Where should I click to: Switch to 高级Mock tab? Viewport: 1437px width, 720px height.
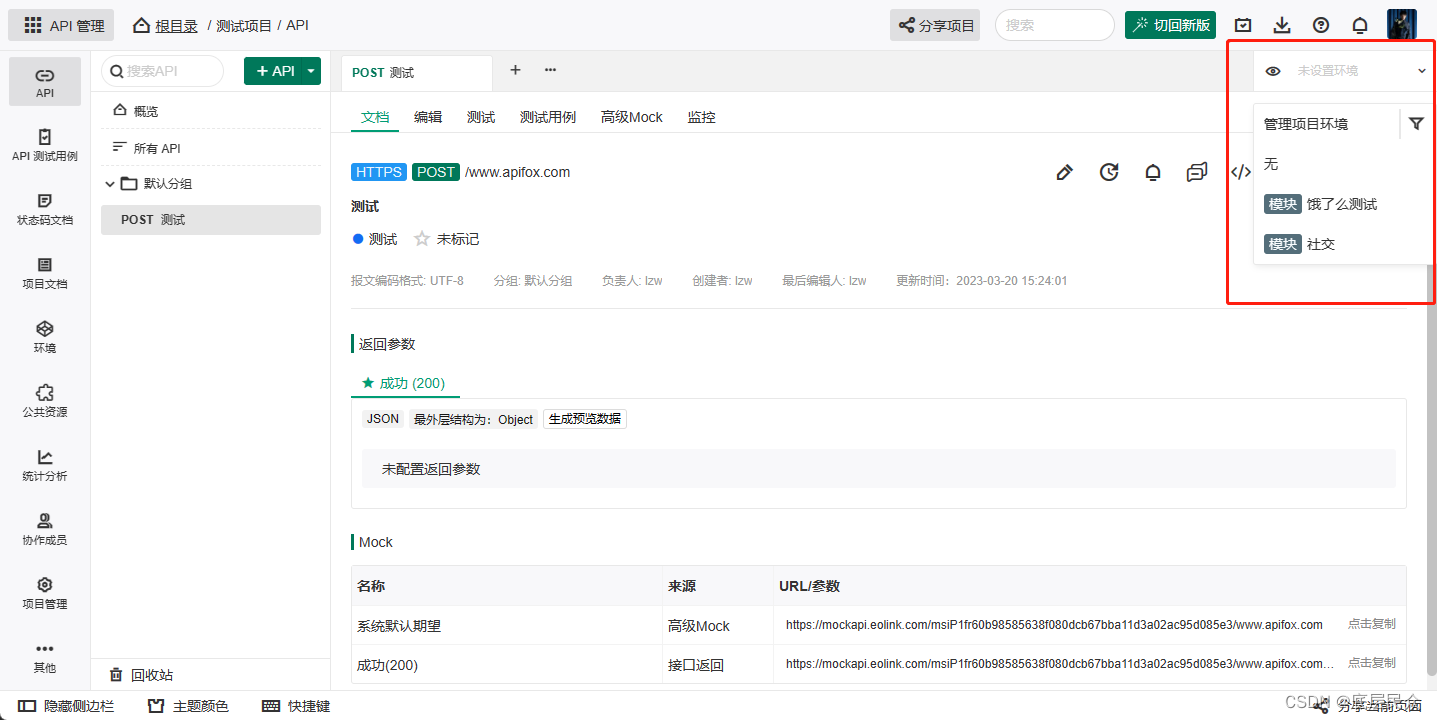click(632, 117)
